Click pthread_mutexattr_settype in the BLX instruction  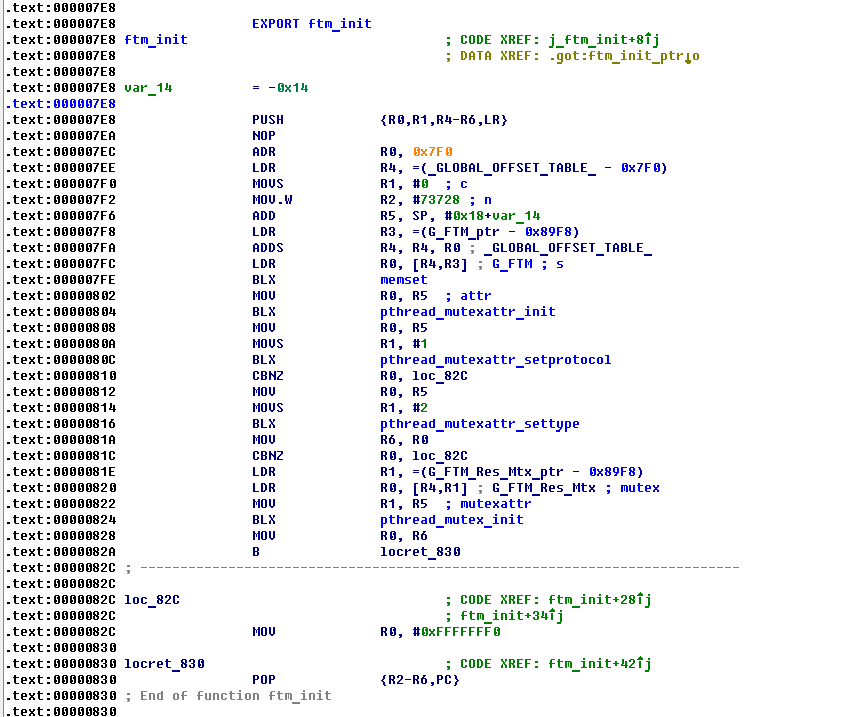coord(479,424)
